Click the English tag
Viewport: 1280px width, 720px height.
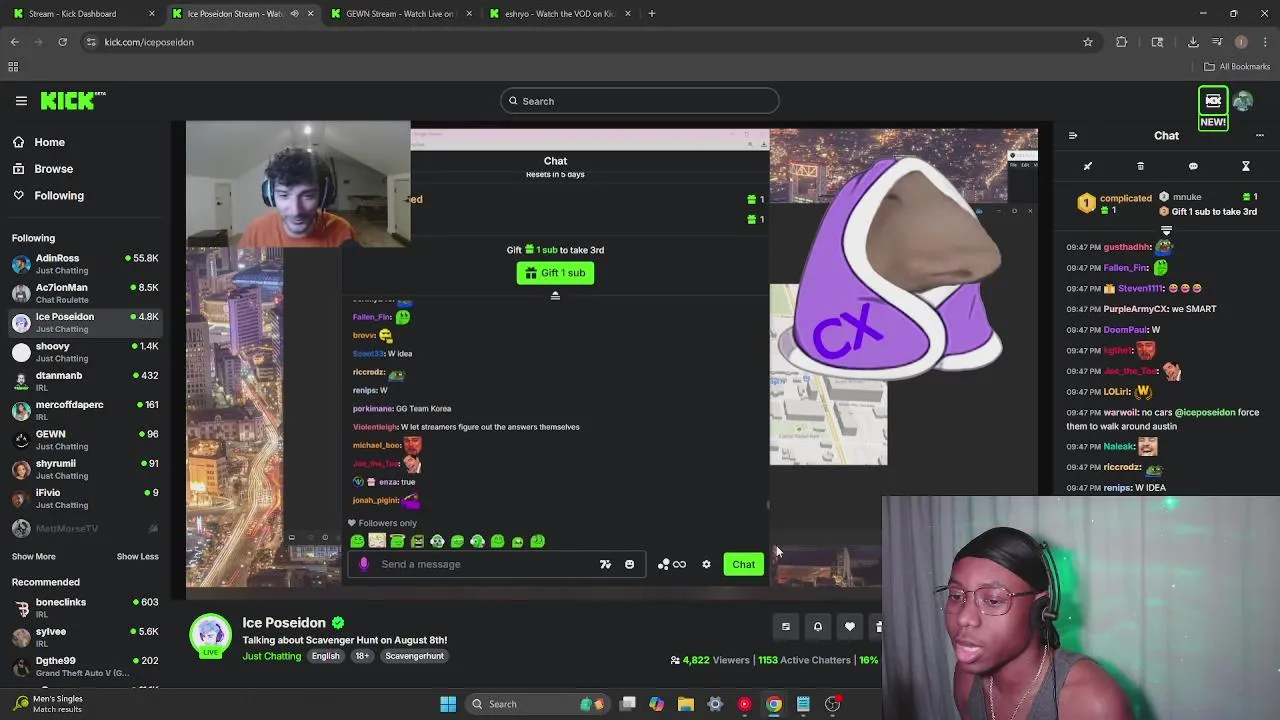[325, 656]
